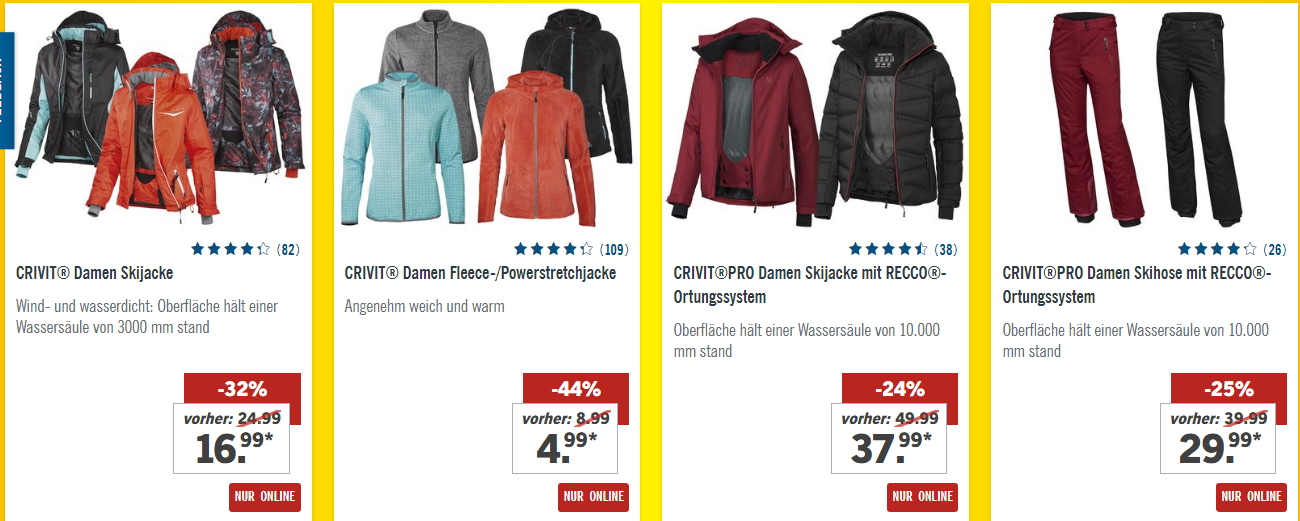Open the CRIVIT® Damen Skijacke title link
This screenshot has height=521, width=1300.
pos(95,273)
